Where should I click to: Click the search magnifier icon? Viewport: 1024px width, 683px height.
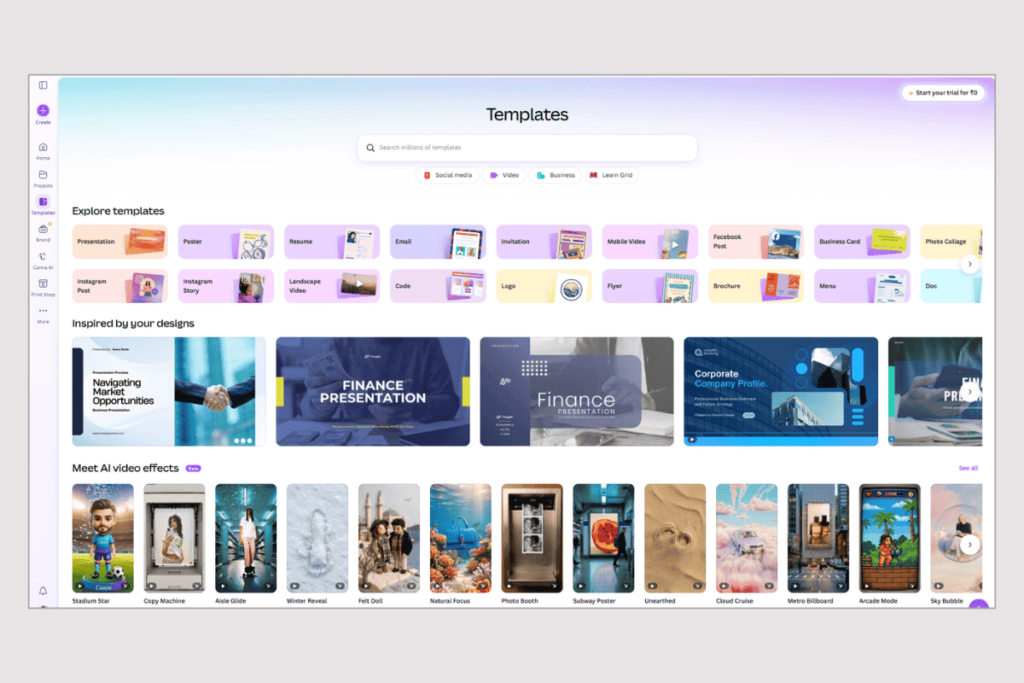pyautogui.click(x=370, y=148)
